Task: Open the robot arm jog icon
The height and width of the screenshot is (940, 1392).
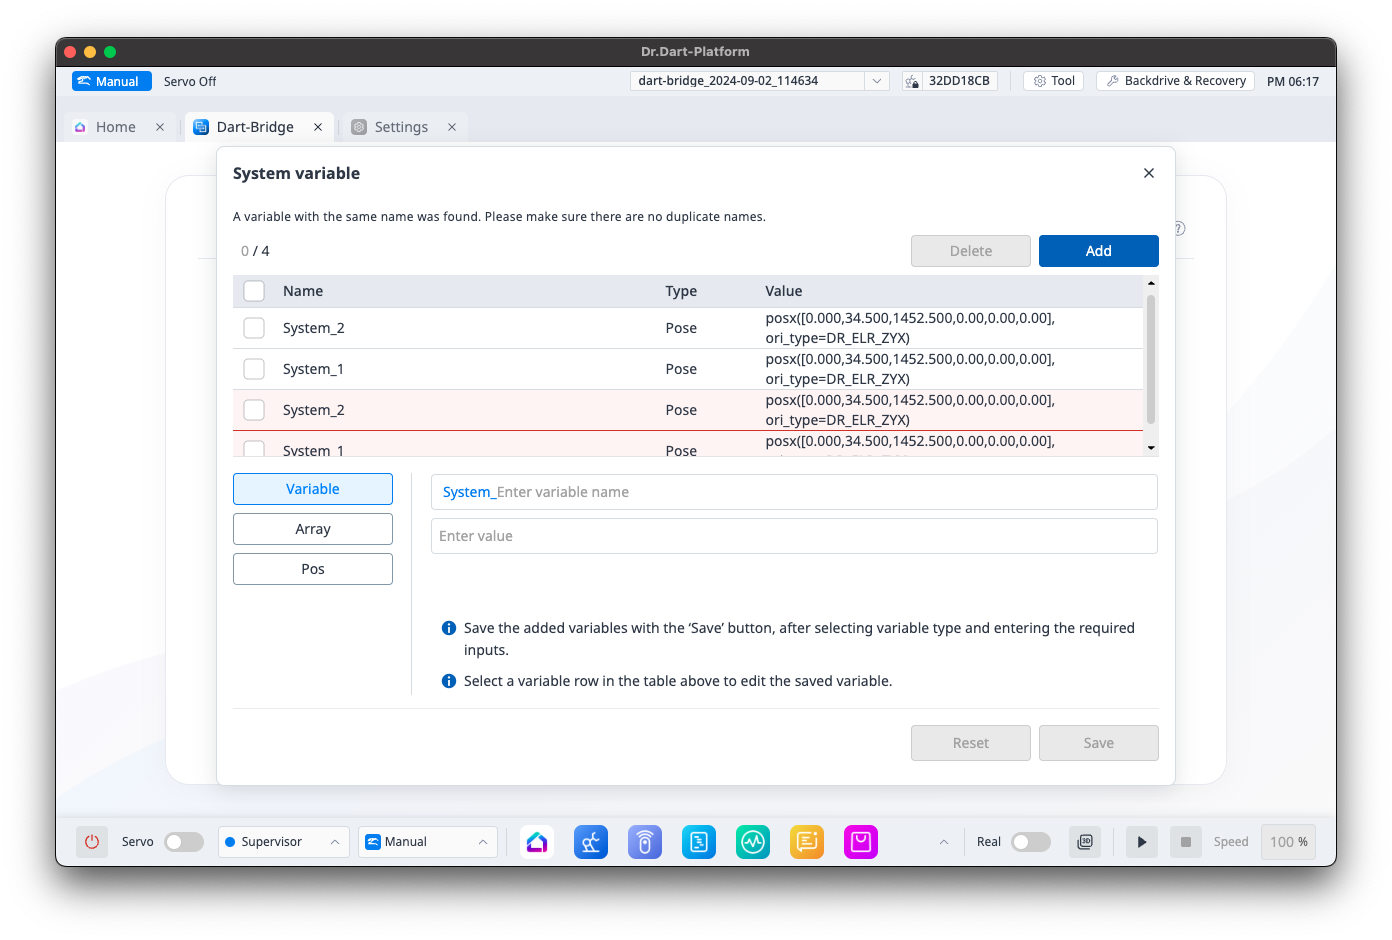Action: (591, 842)
